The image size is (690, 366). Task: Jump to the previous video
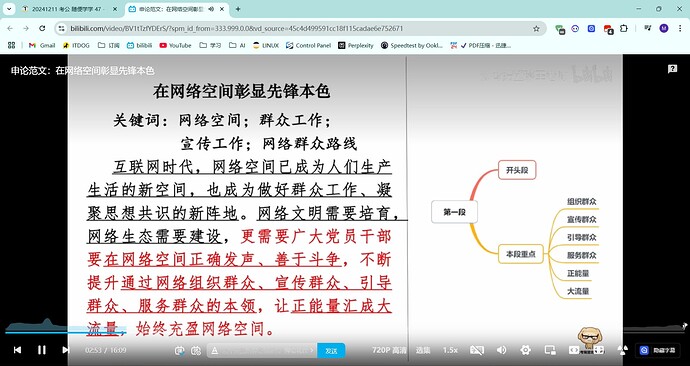point(17,350)
